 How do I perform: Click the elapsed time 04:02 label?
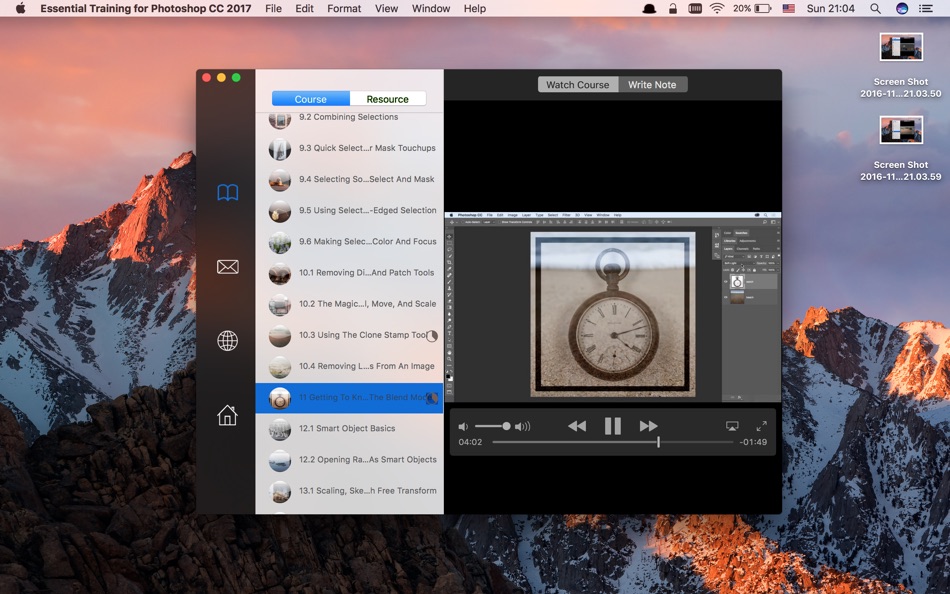tap(470, 442)
